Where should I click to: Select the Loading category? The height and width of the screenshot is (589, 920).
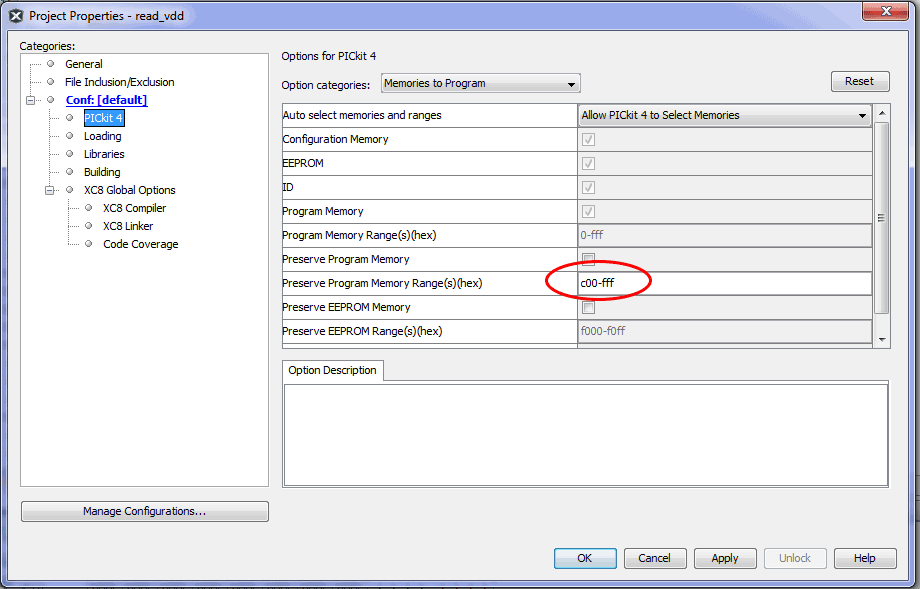click(x=103, y=136)
